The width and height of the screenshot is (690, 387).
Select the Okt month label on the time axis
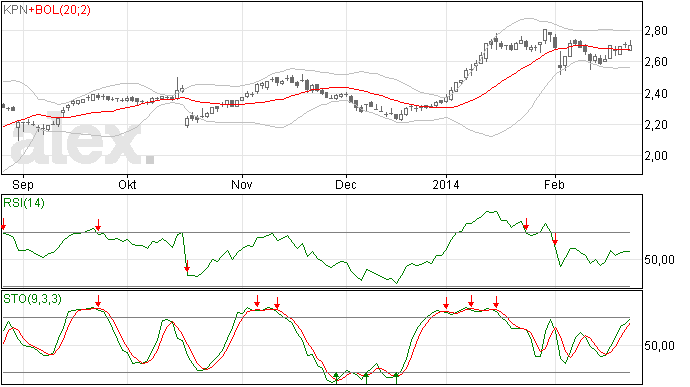[x=127, y=184]
